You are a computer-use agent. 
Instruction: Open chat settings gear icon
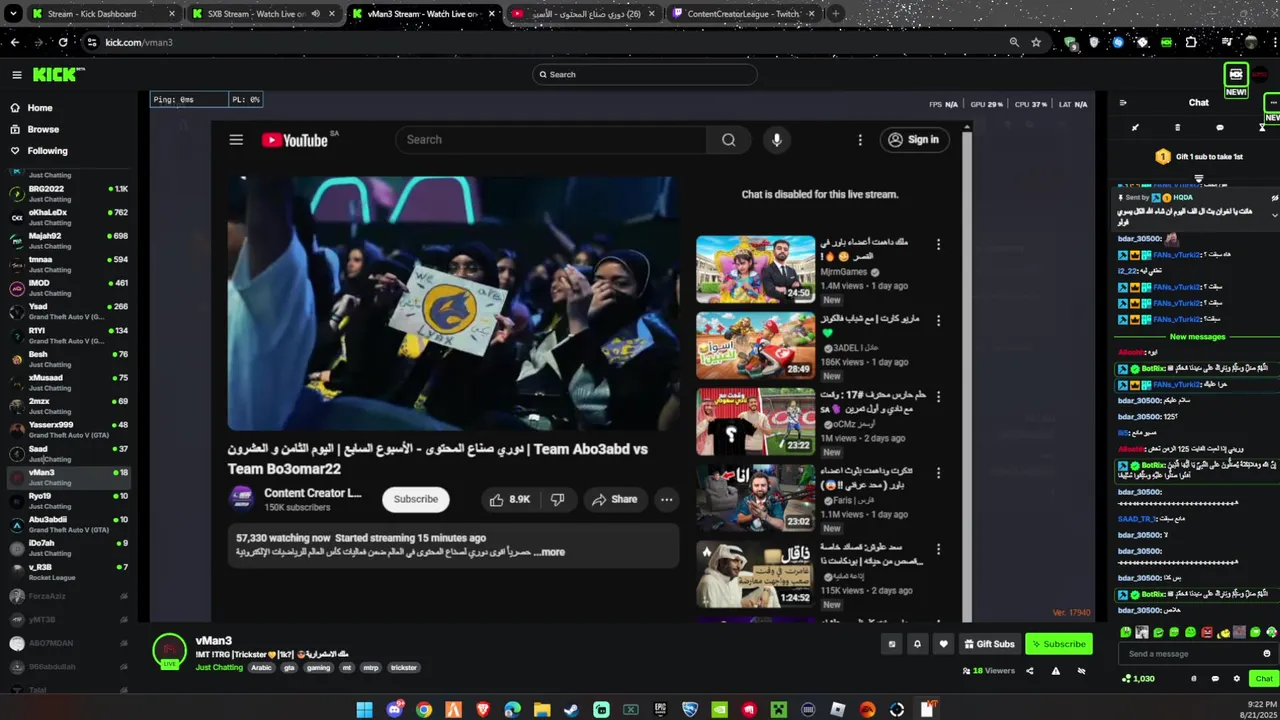tap(1237, 679)
